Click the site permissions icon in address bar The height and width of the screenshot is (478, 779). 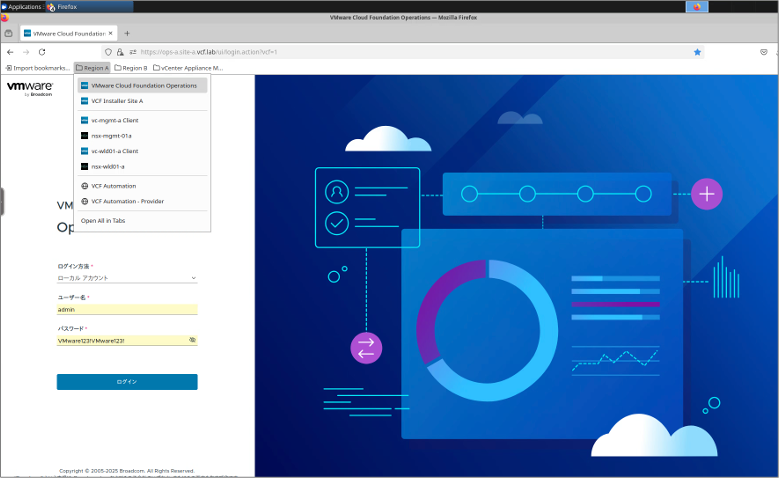click(x=133, y=52)
